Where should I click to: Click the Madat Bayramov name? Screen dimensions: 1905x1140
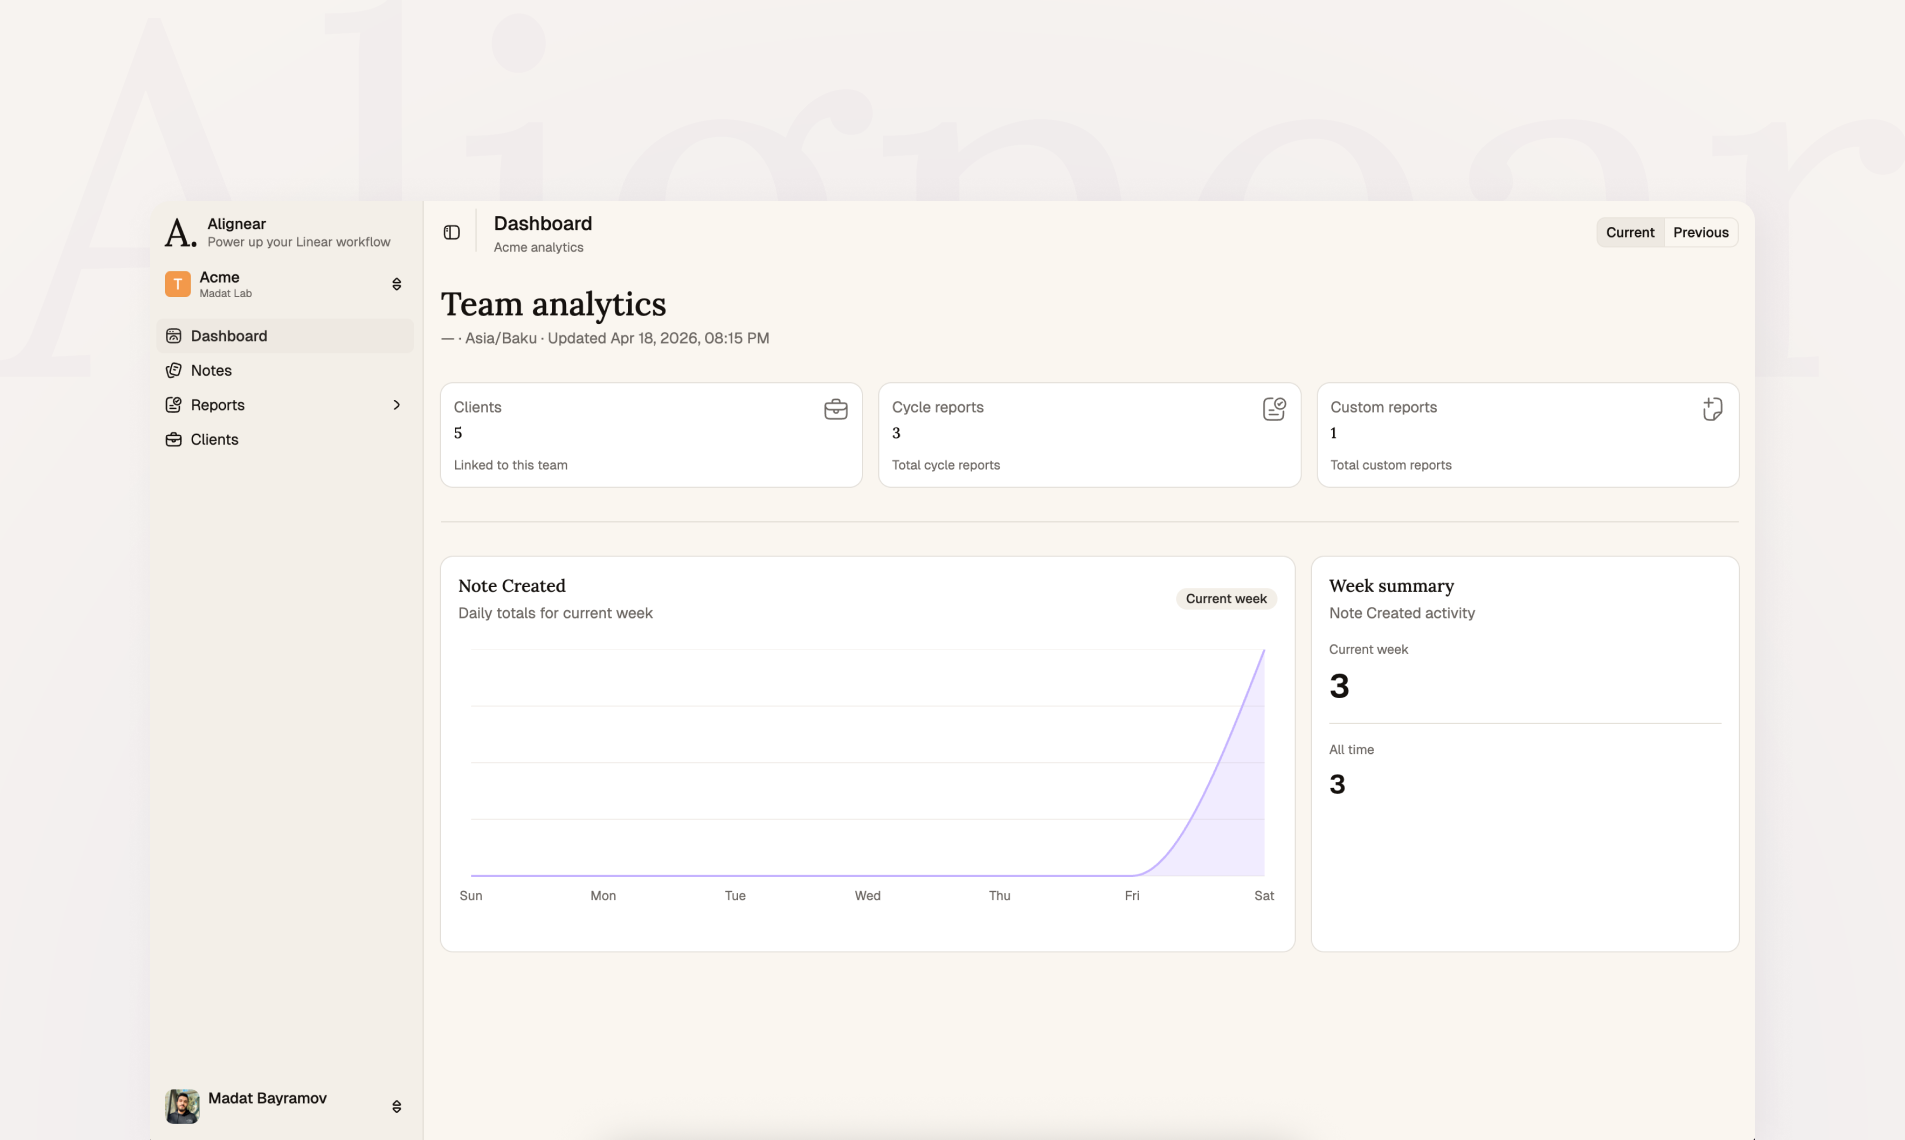(x=267, y=1098)
